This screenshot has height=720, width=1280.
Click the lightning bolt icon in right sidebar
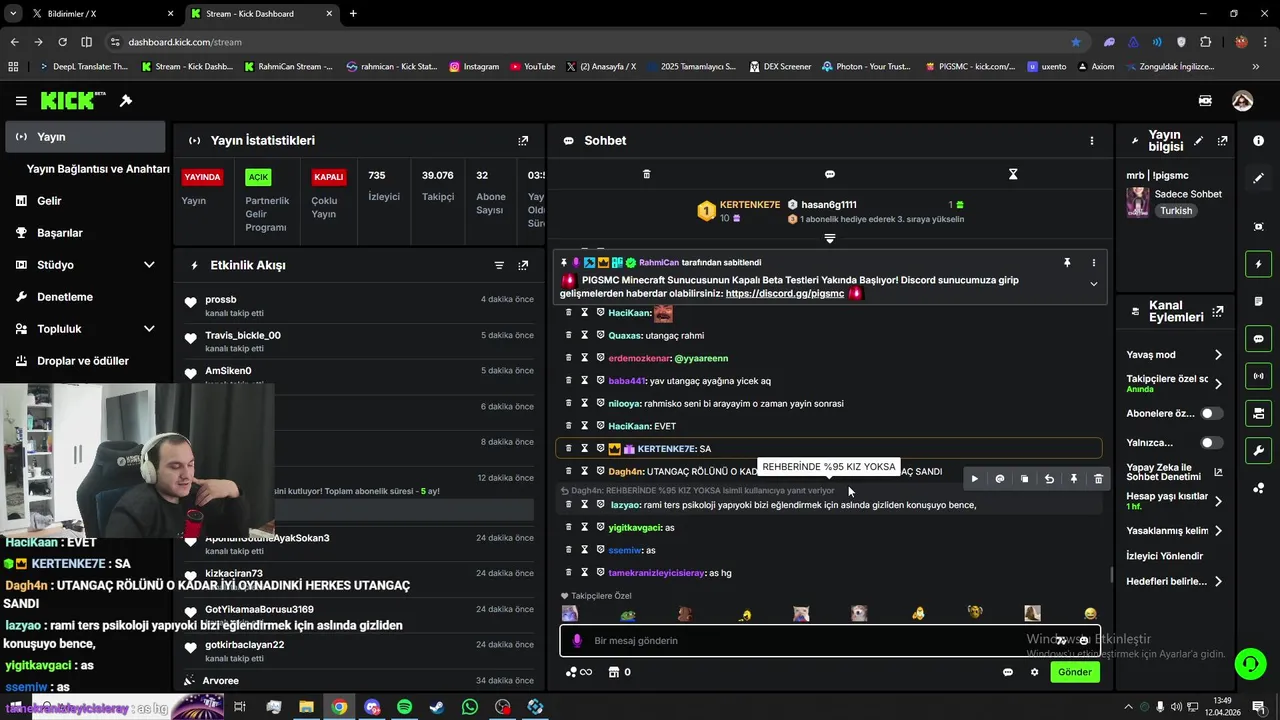pyautogui.click(x=1258, y=264)
